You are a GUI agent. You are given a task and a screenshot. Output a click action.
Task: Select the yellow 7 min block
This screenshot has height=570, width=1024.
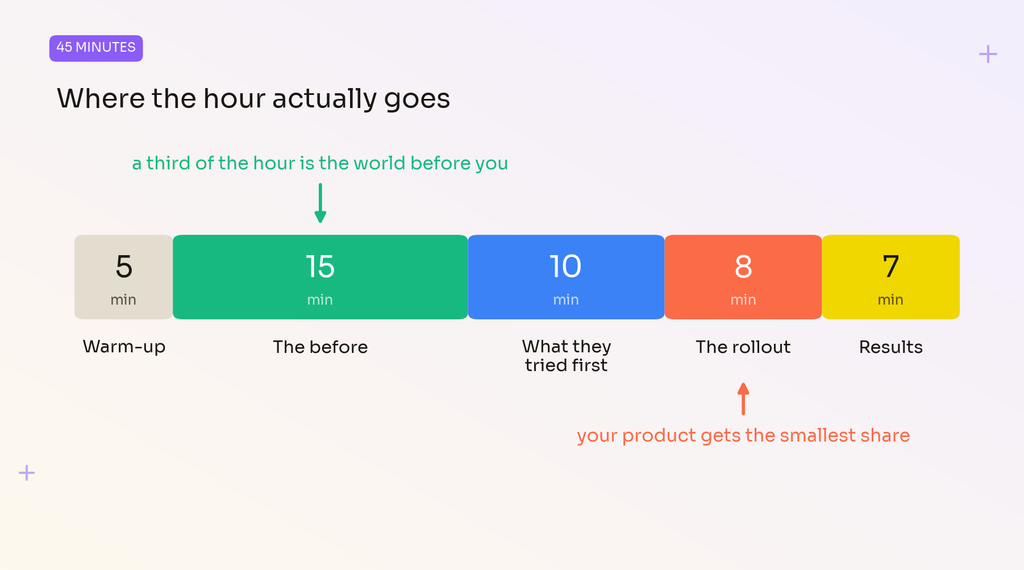(x=891, y=277)
